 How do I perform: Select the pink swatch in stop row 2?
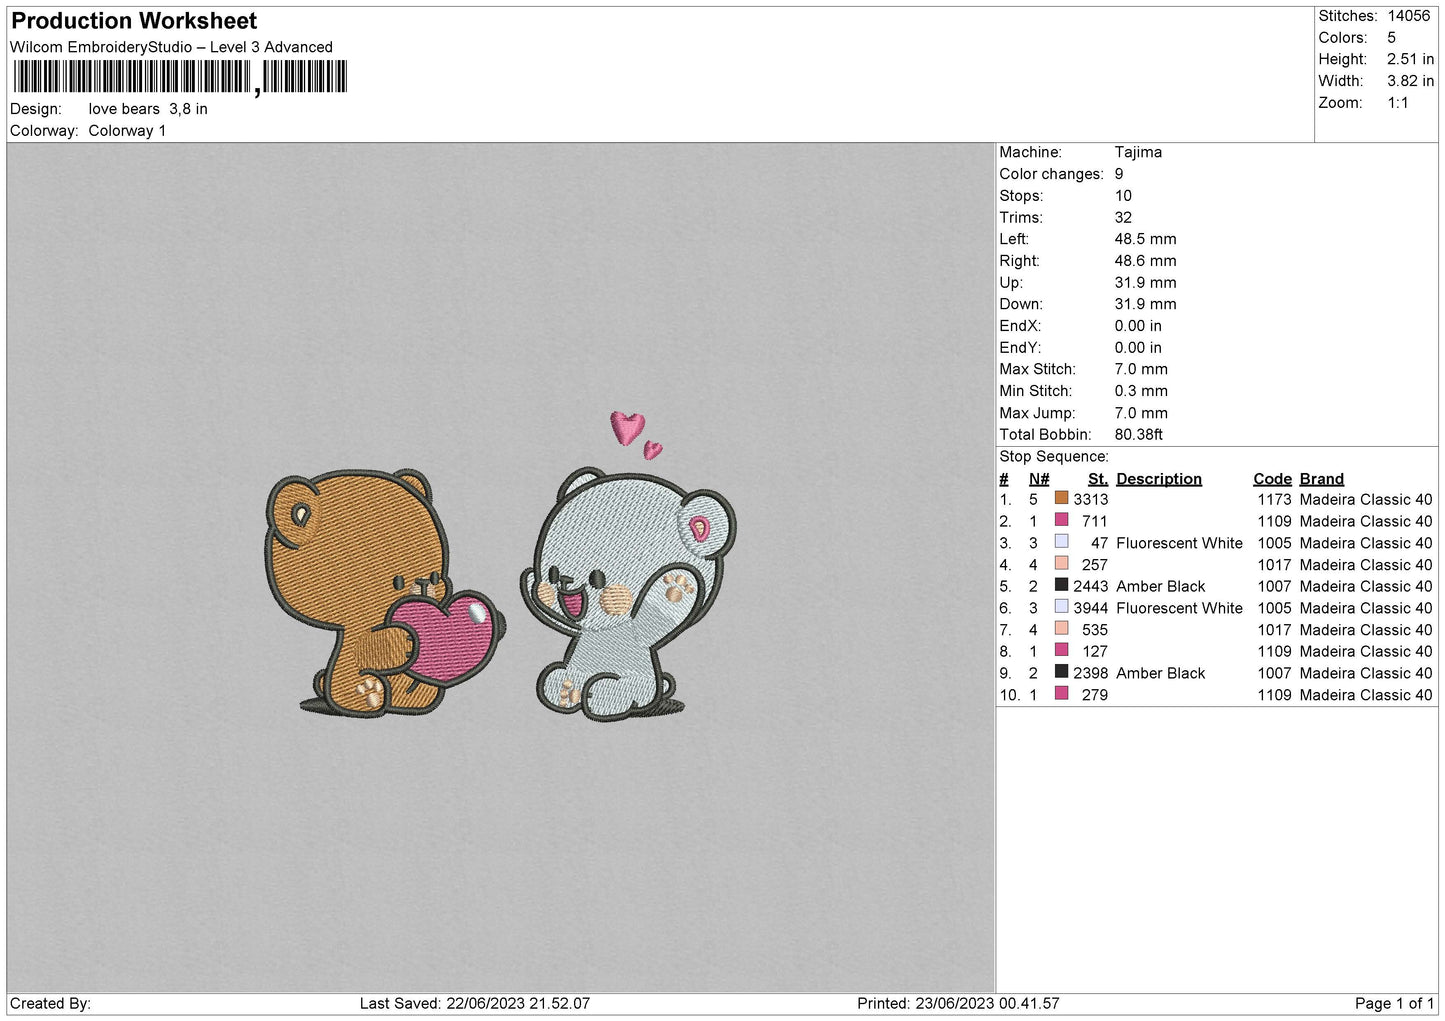pyautogui.click(x=1061, y=520)
